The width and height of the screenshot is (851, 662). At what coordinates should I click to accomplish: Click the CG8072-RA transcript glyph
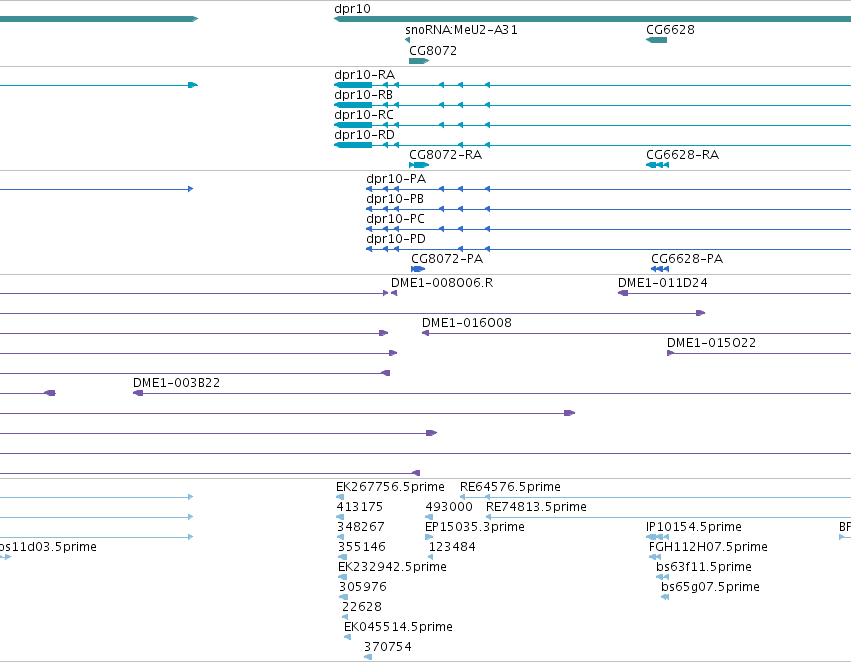(x=419, y=165)
